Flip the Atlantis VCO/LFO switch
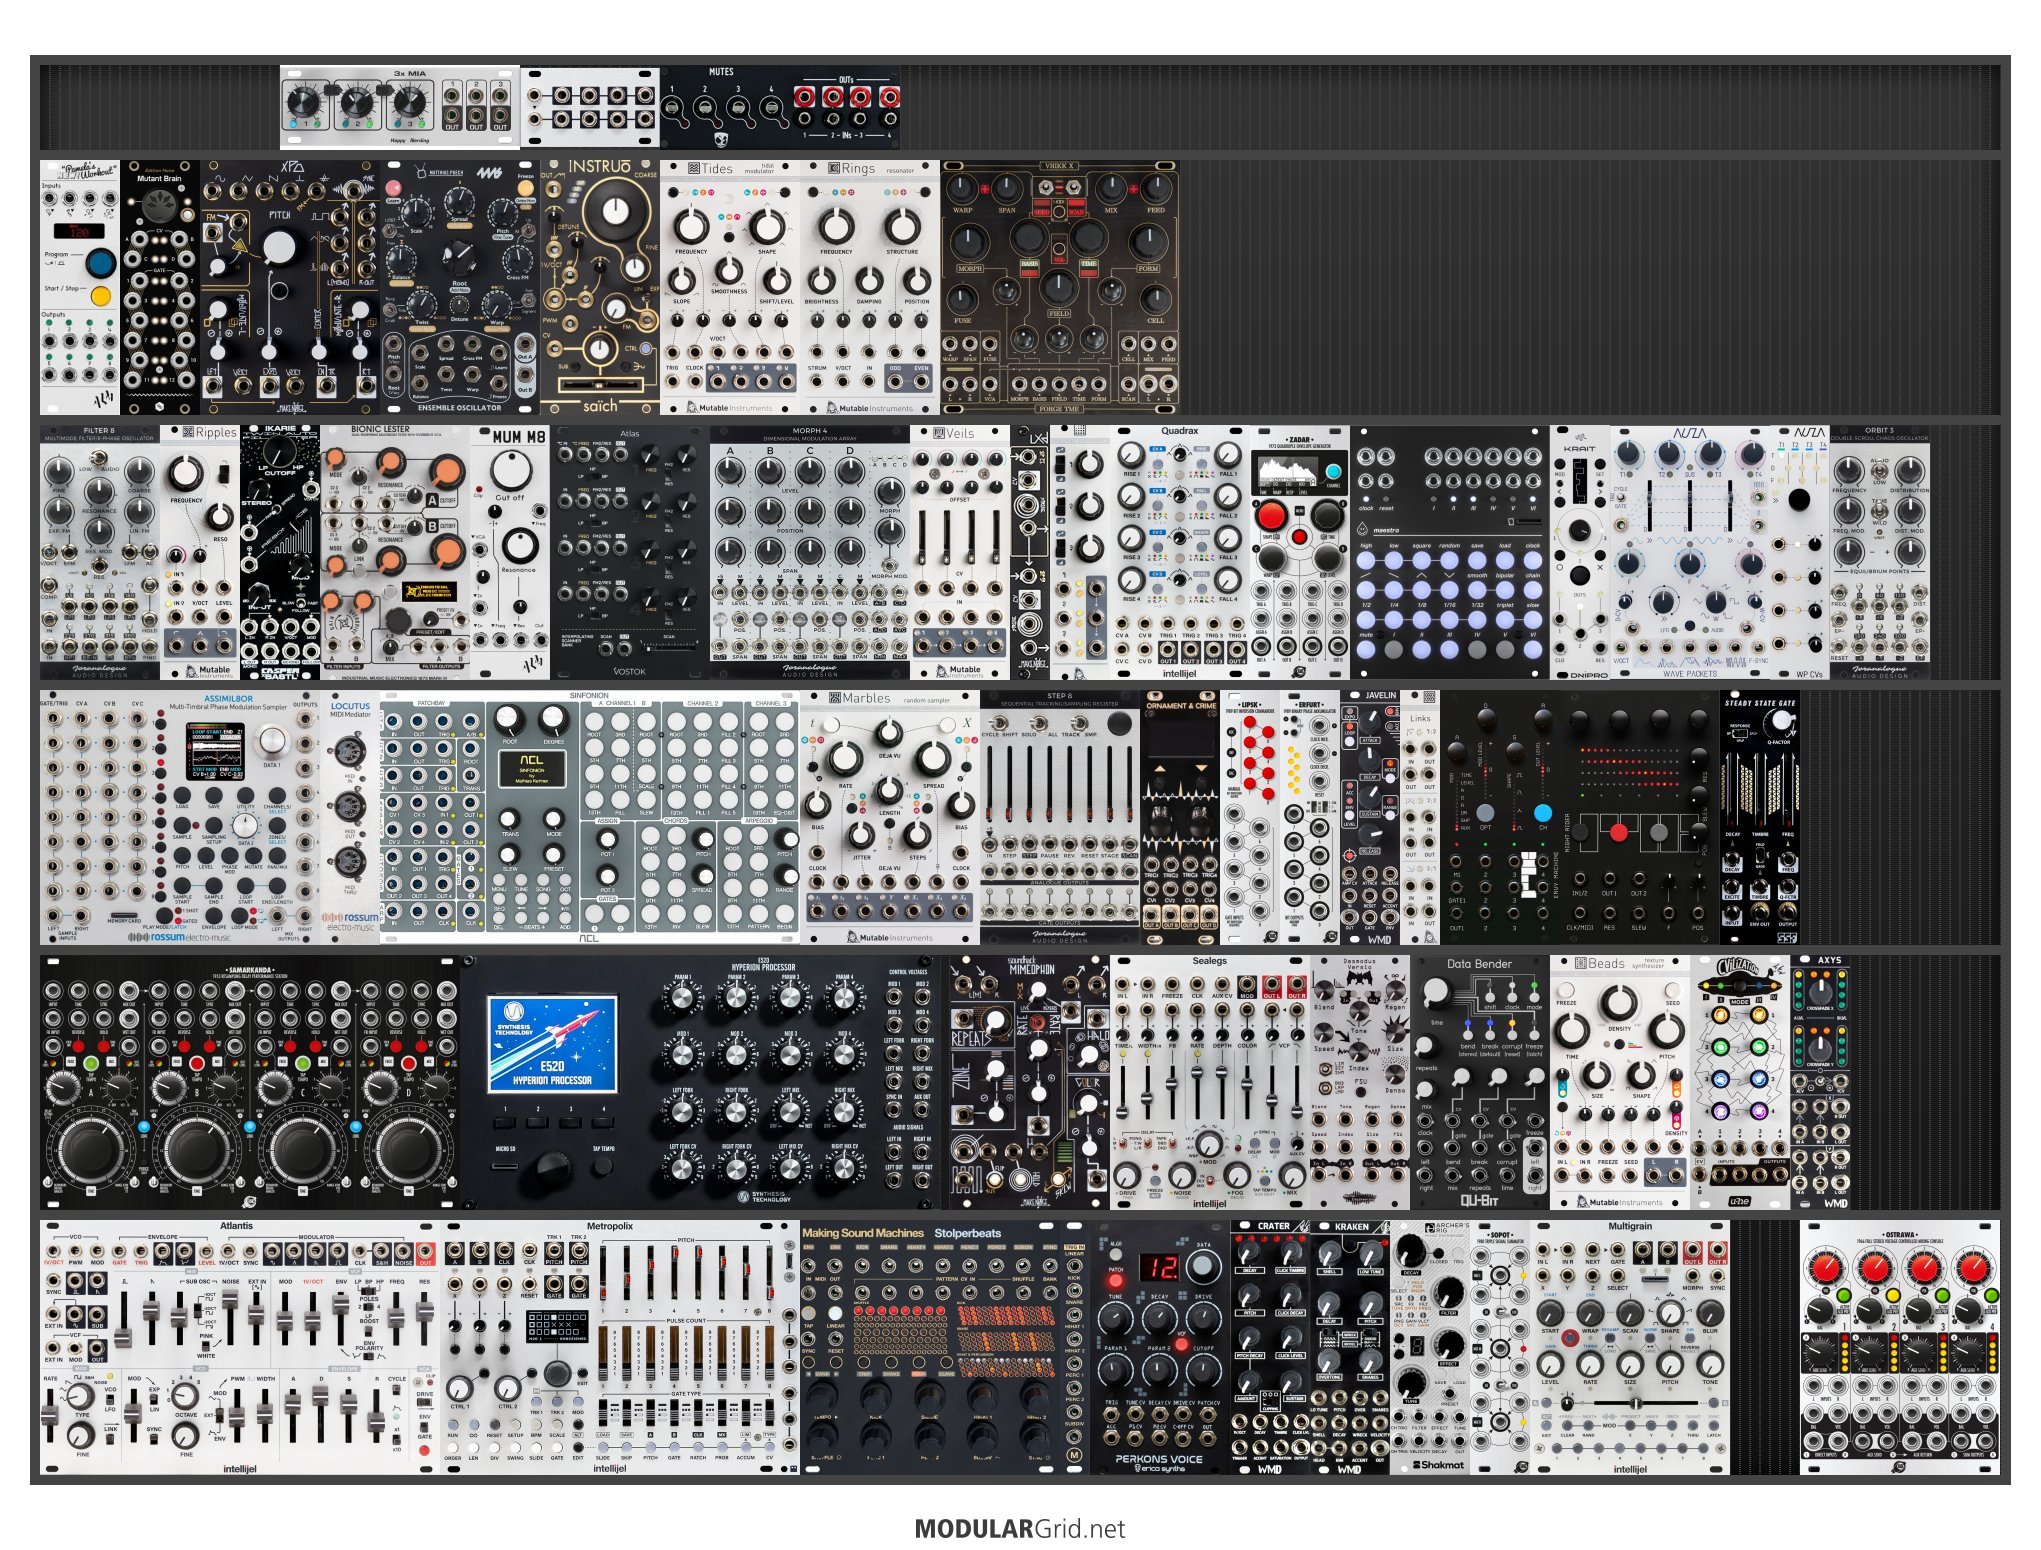 [111, 1401]
